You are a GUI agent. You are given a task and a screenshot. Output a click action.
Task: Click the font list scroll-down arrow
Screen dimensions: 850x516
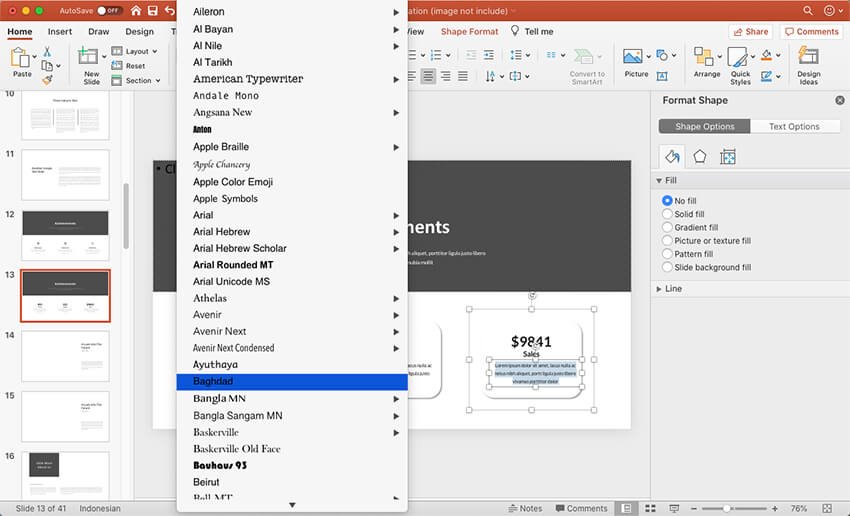tap(292, 505)
